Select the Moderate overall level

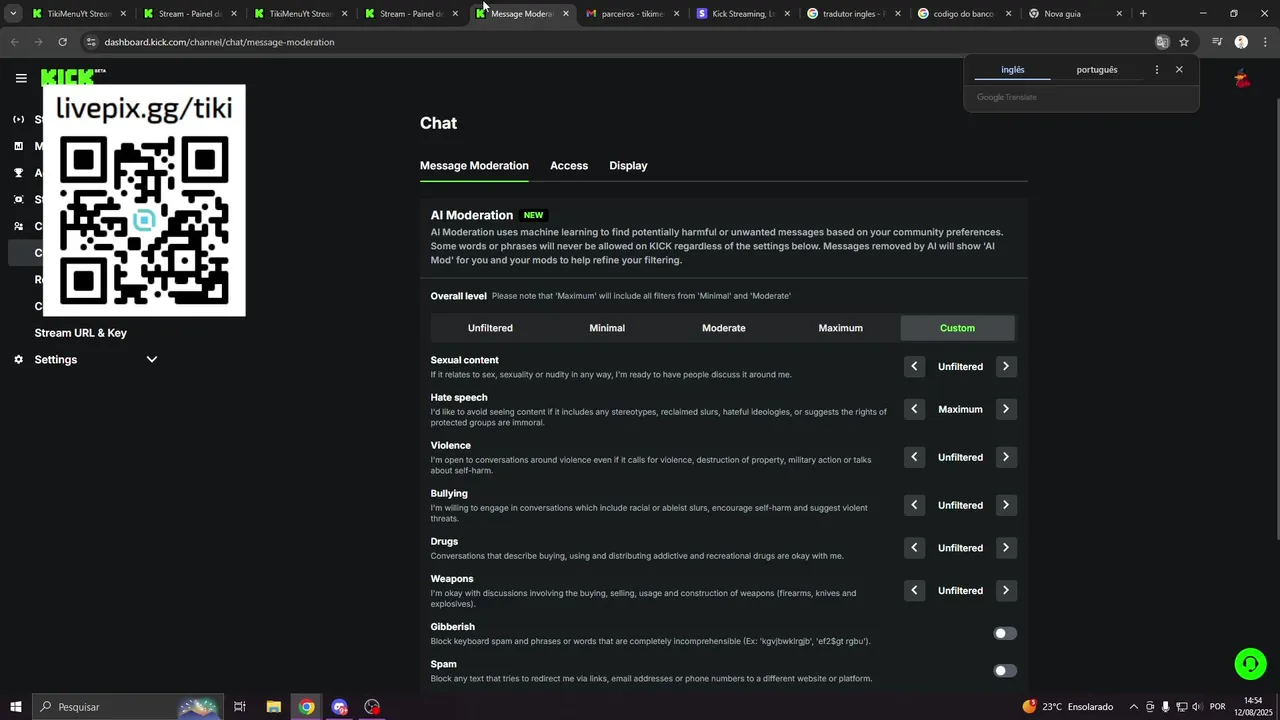[x=724, y=328]
